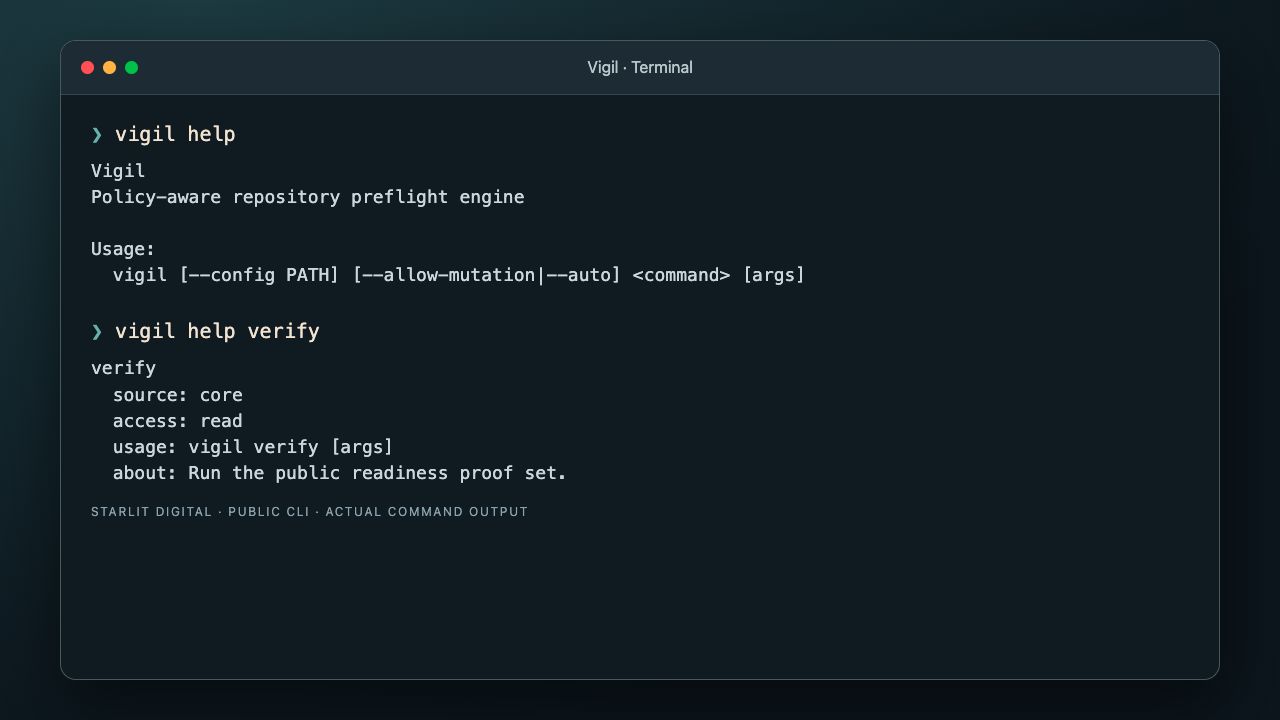The height and width of the screenshot is (720, 1280).
Task: Select the "usage: vigil verify [args]" line
Action: 253,447
